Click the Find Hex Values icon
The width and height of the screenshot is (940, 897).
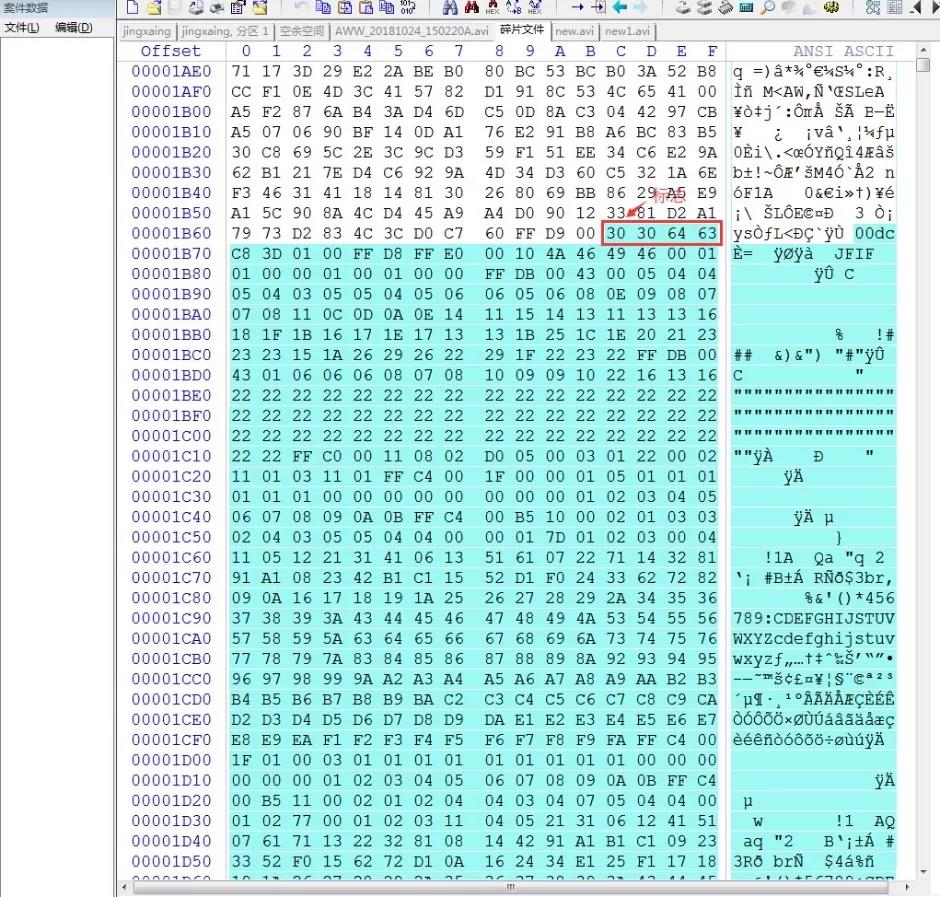click(x=492, y=8)
